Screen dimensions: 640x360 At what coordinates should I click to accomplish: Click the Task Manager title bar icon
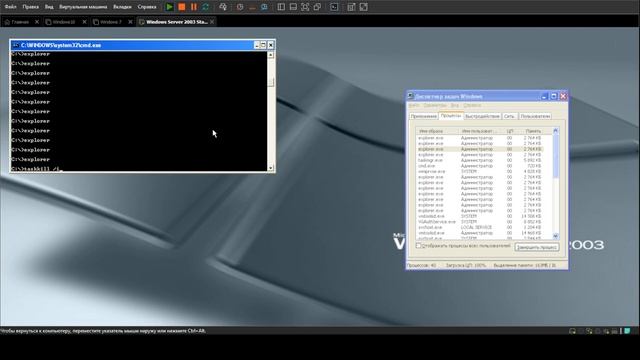tap(411, 96)
